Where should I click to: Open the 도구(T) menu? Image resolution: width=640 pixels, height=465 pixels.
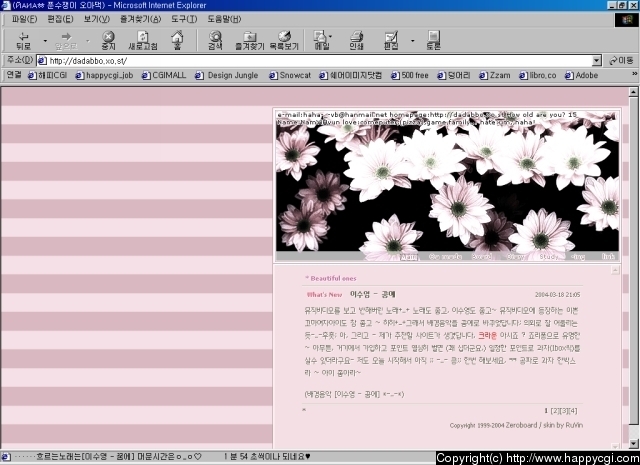pyautogui.click(x=184, y=19)
